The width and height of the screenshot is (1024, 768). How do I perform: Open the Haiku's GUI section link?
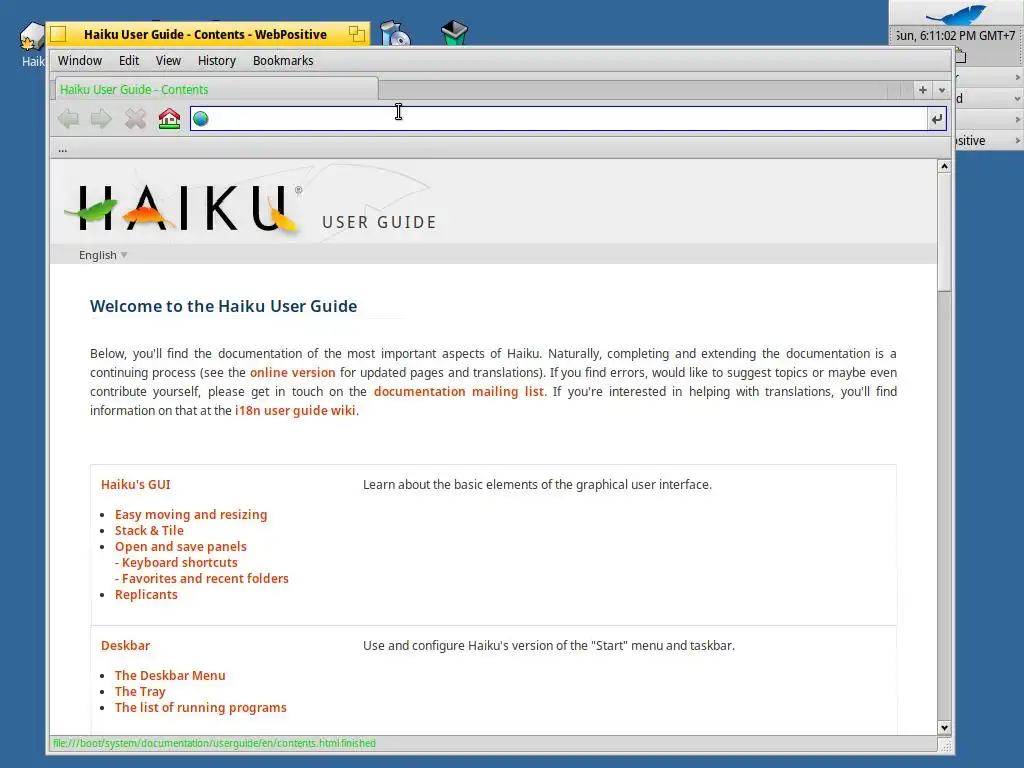[x=135, y=485]
